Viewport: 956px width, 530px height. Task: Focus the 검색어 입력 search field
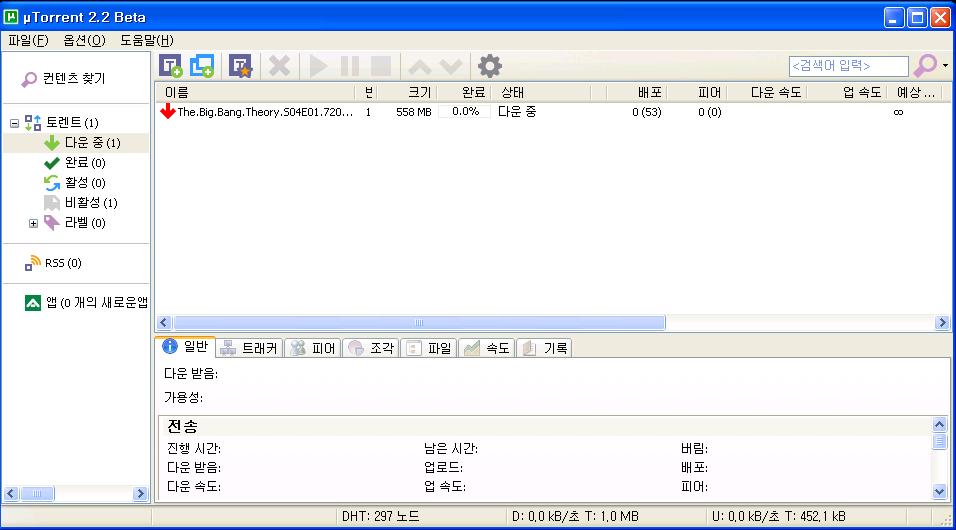click(x=848, y=66)
